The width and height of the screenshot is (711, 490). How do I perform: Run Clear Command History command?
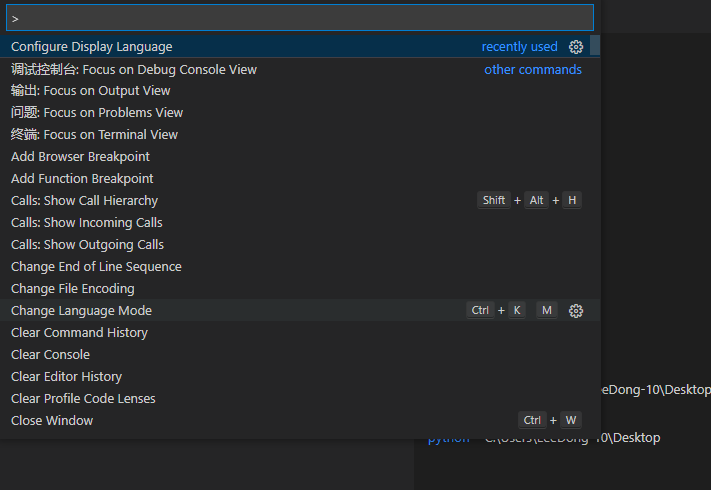click(x=79, y=333)
